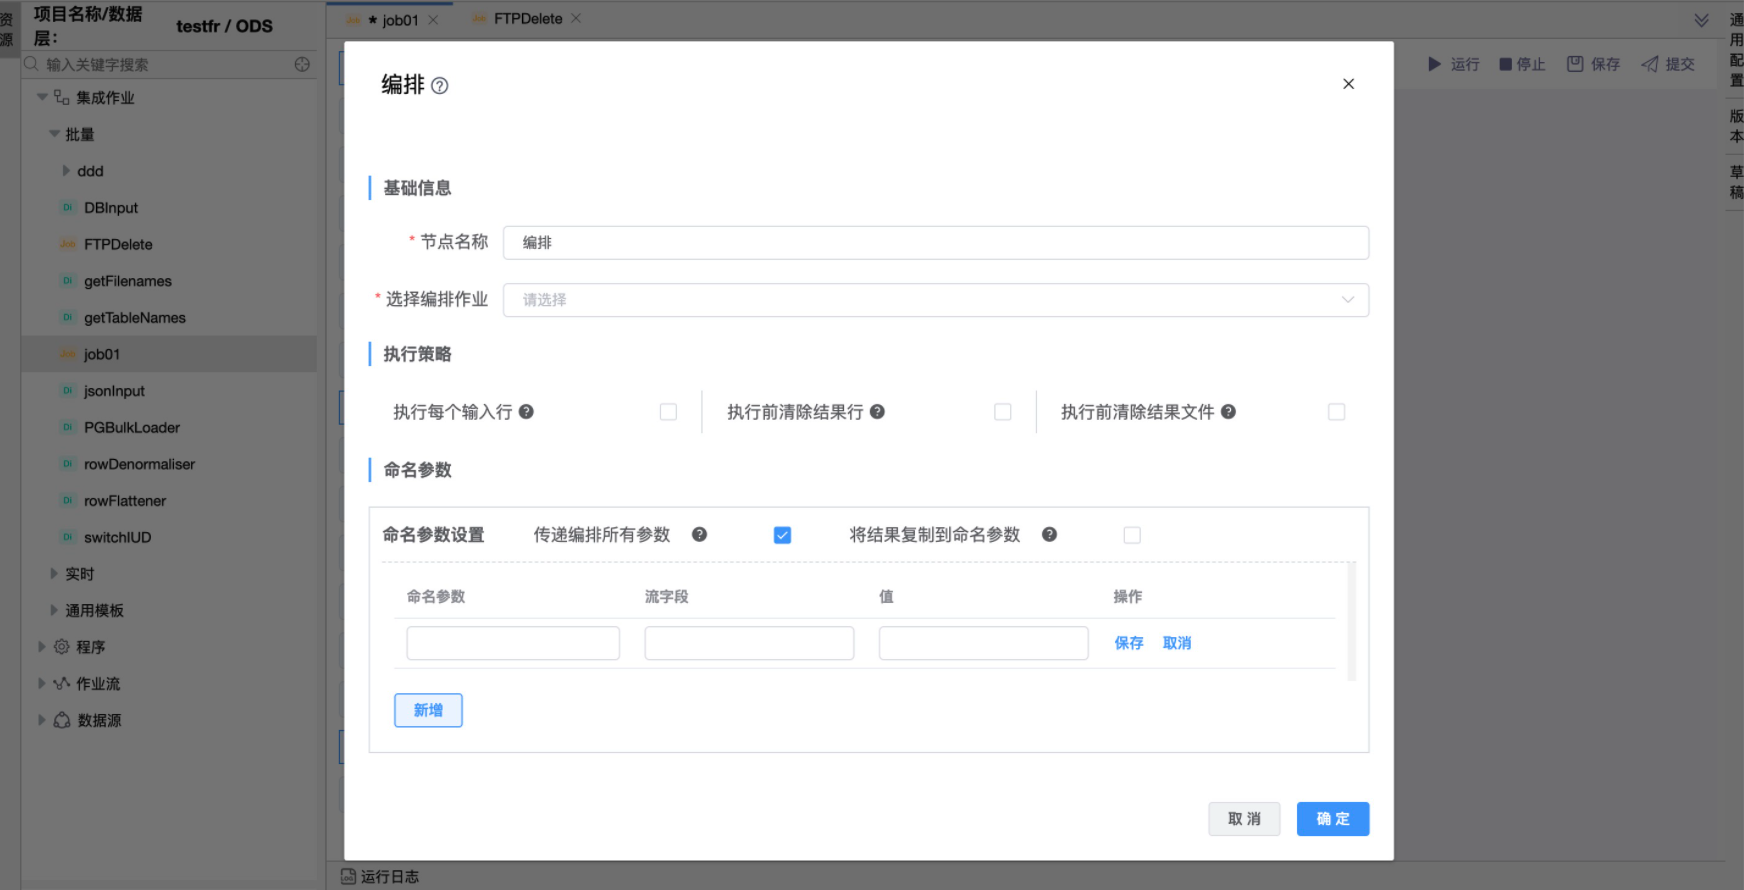Open the 选择编排作业 dropdown
The height and width of the screenshot is (890, 1744).
[x=935, y=300]
